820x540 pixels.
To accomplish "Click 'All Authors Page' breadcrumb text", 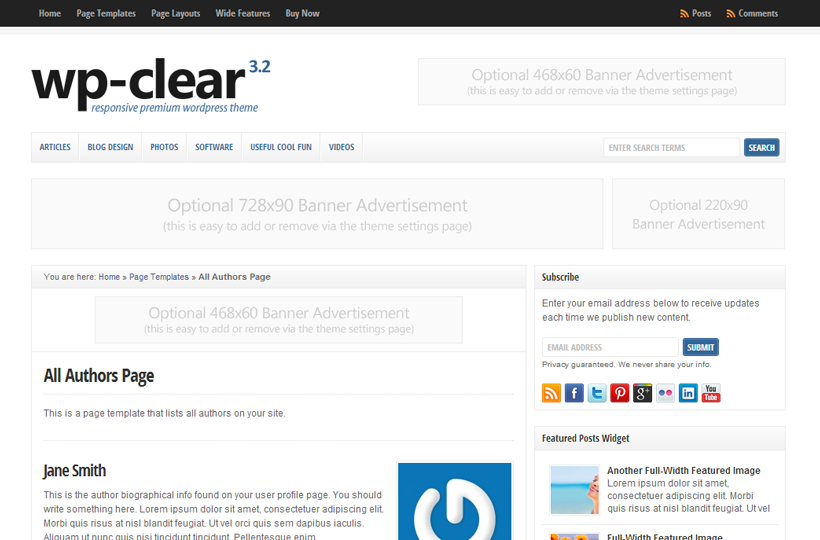I will tap(234, 277).
